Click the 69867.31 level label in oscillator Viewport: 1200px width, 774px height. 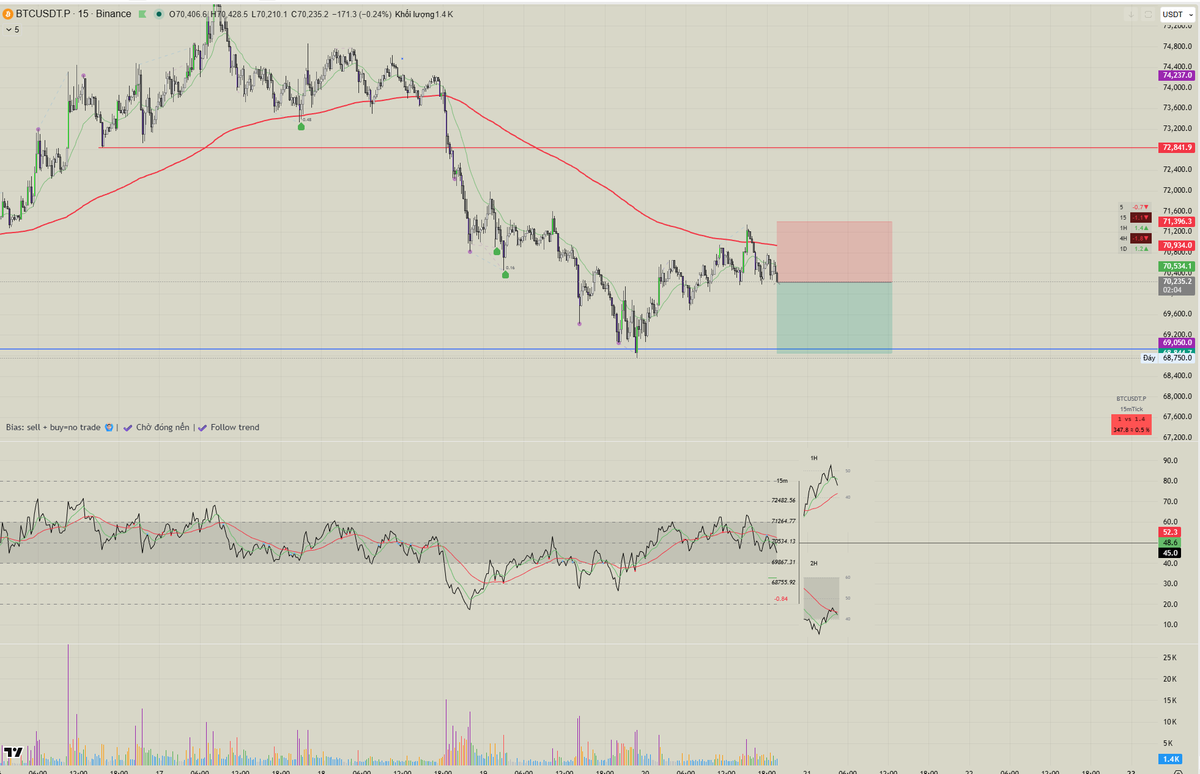(783, 563)
